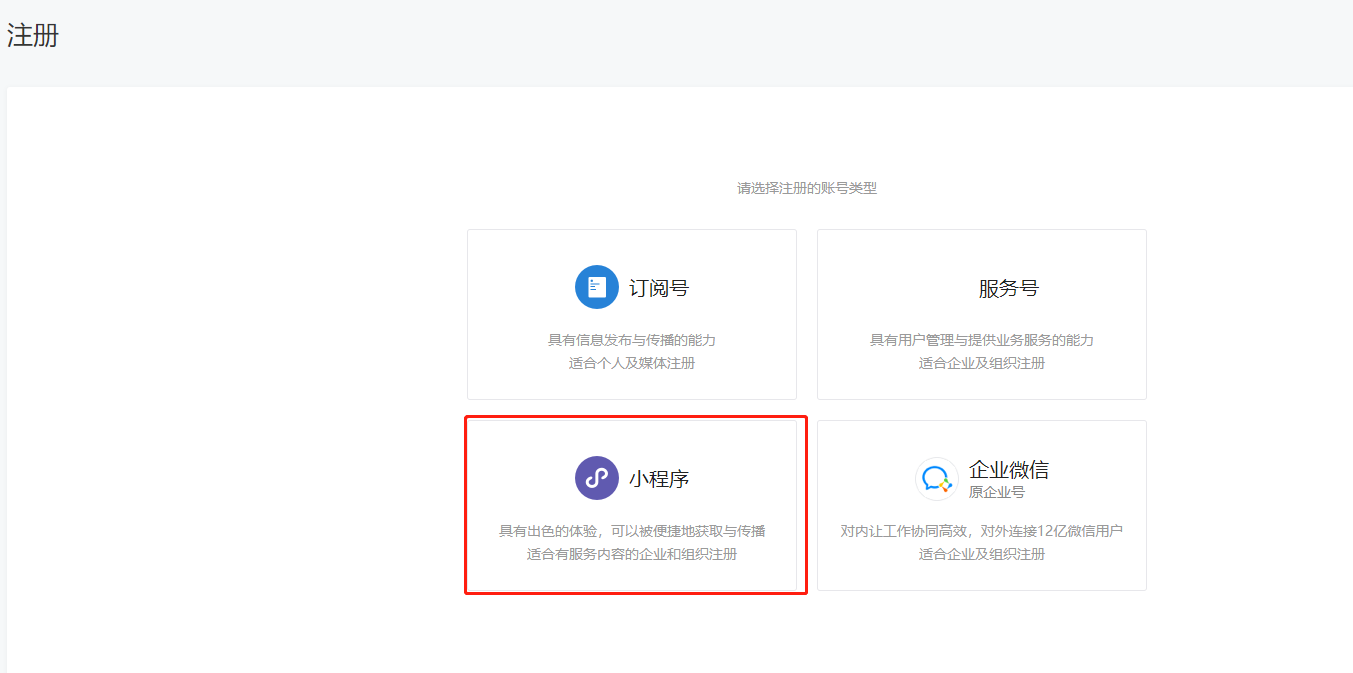
Task: Choose the 小程序 account type title
Action: pyautogui.click(x=659, y=479)
